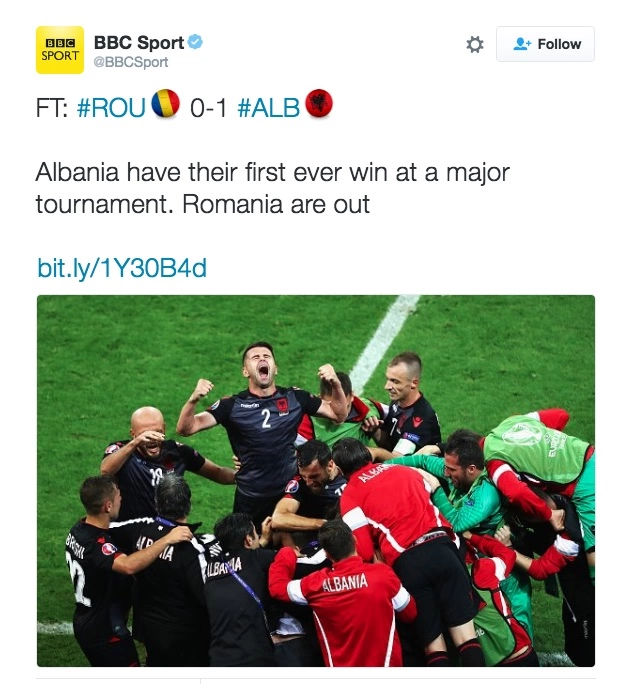Open the BBC Sport yellow avatar logo
Viewport: 635px width, 684px height.
click(60, 50)
